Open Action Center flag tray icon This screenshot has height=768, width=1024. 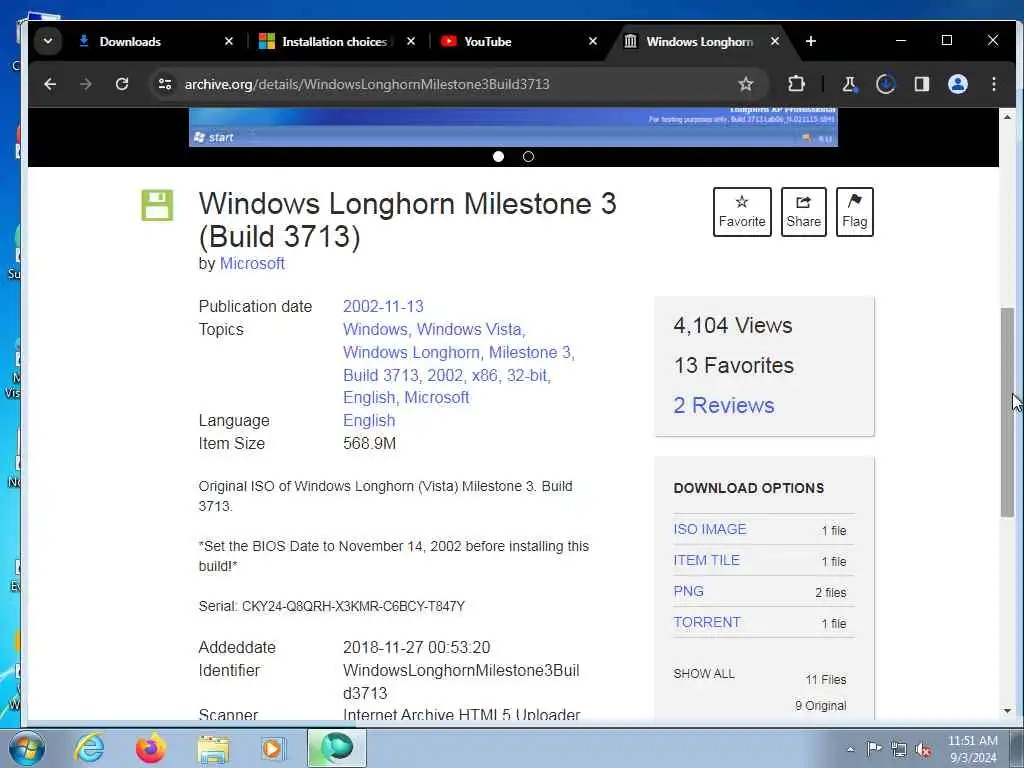point(874,749)
